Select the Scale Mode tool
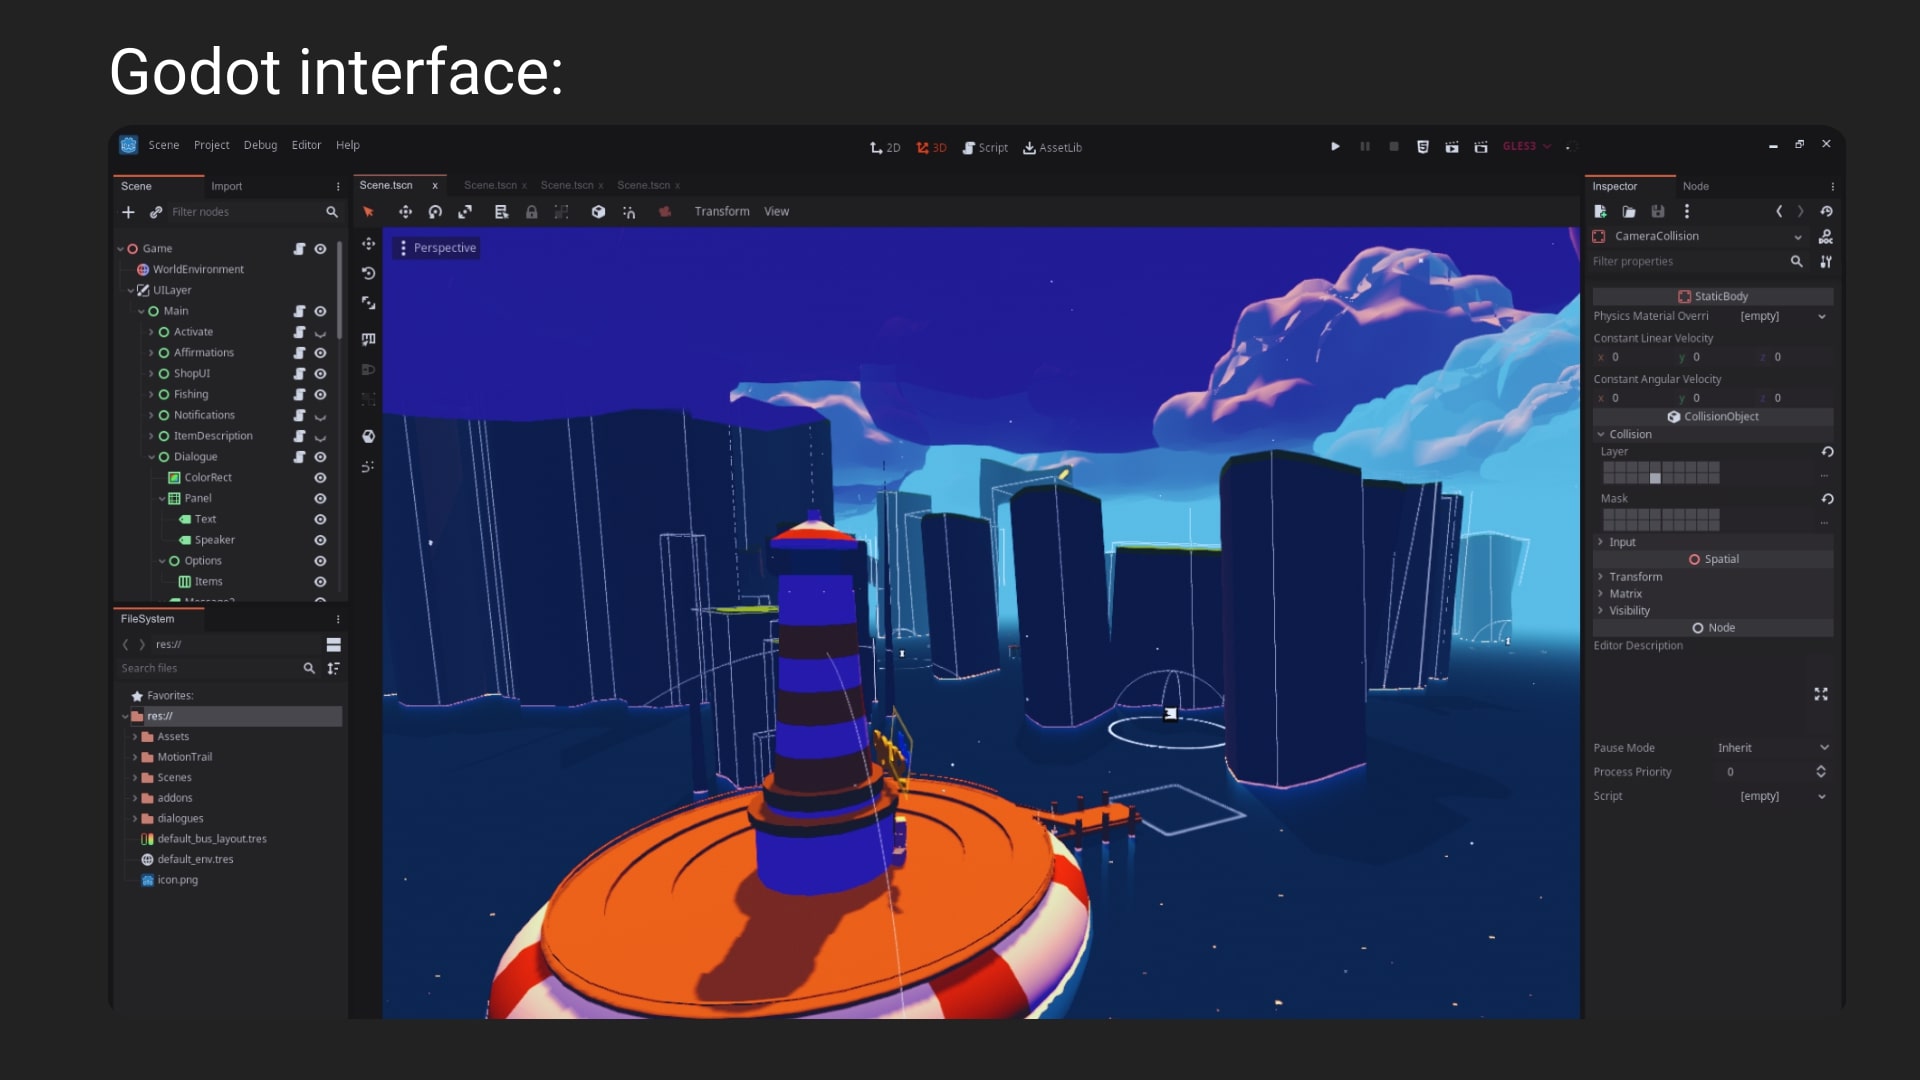The image size is (1920, 1080). (465, 212)
